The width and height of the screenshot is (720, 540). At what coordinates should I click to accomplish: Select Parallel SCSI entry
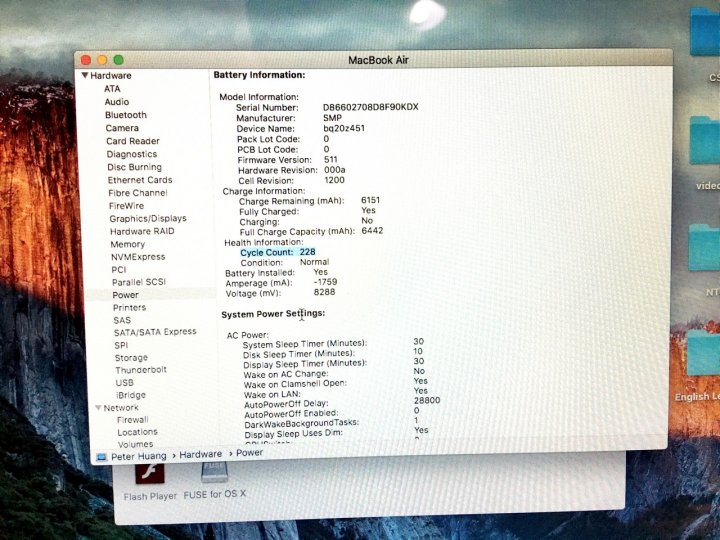pyautogui.click(x=139, y=282)
